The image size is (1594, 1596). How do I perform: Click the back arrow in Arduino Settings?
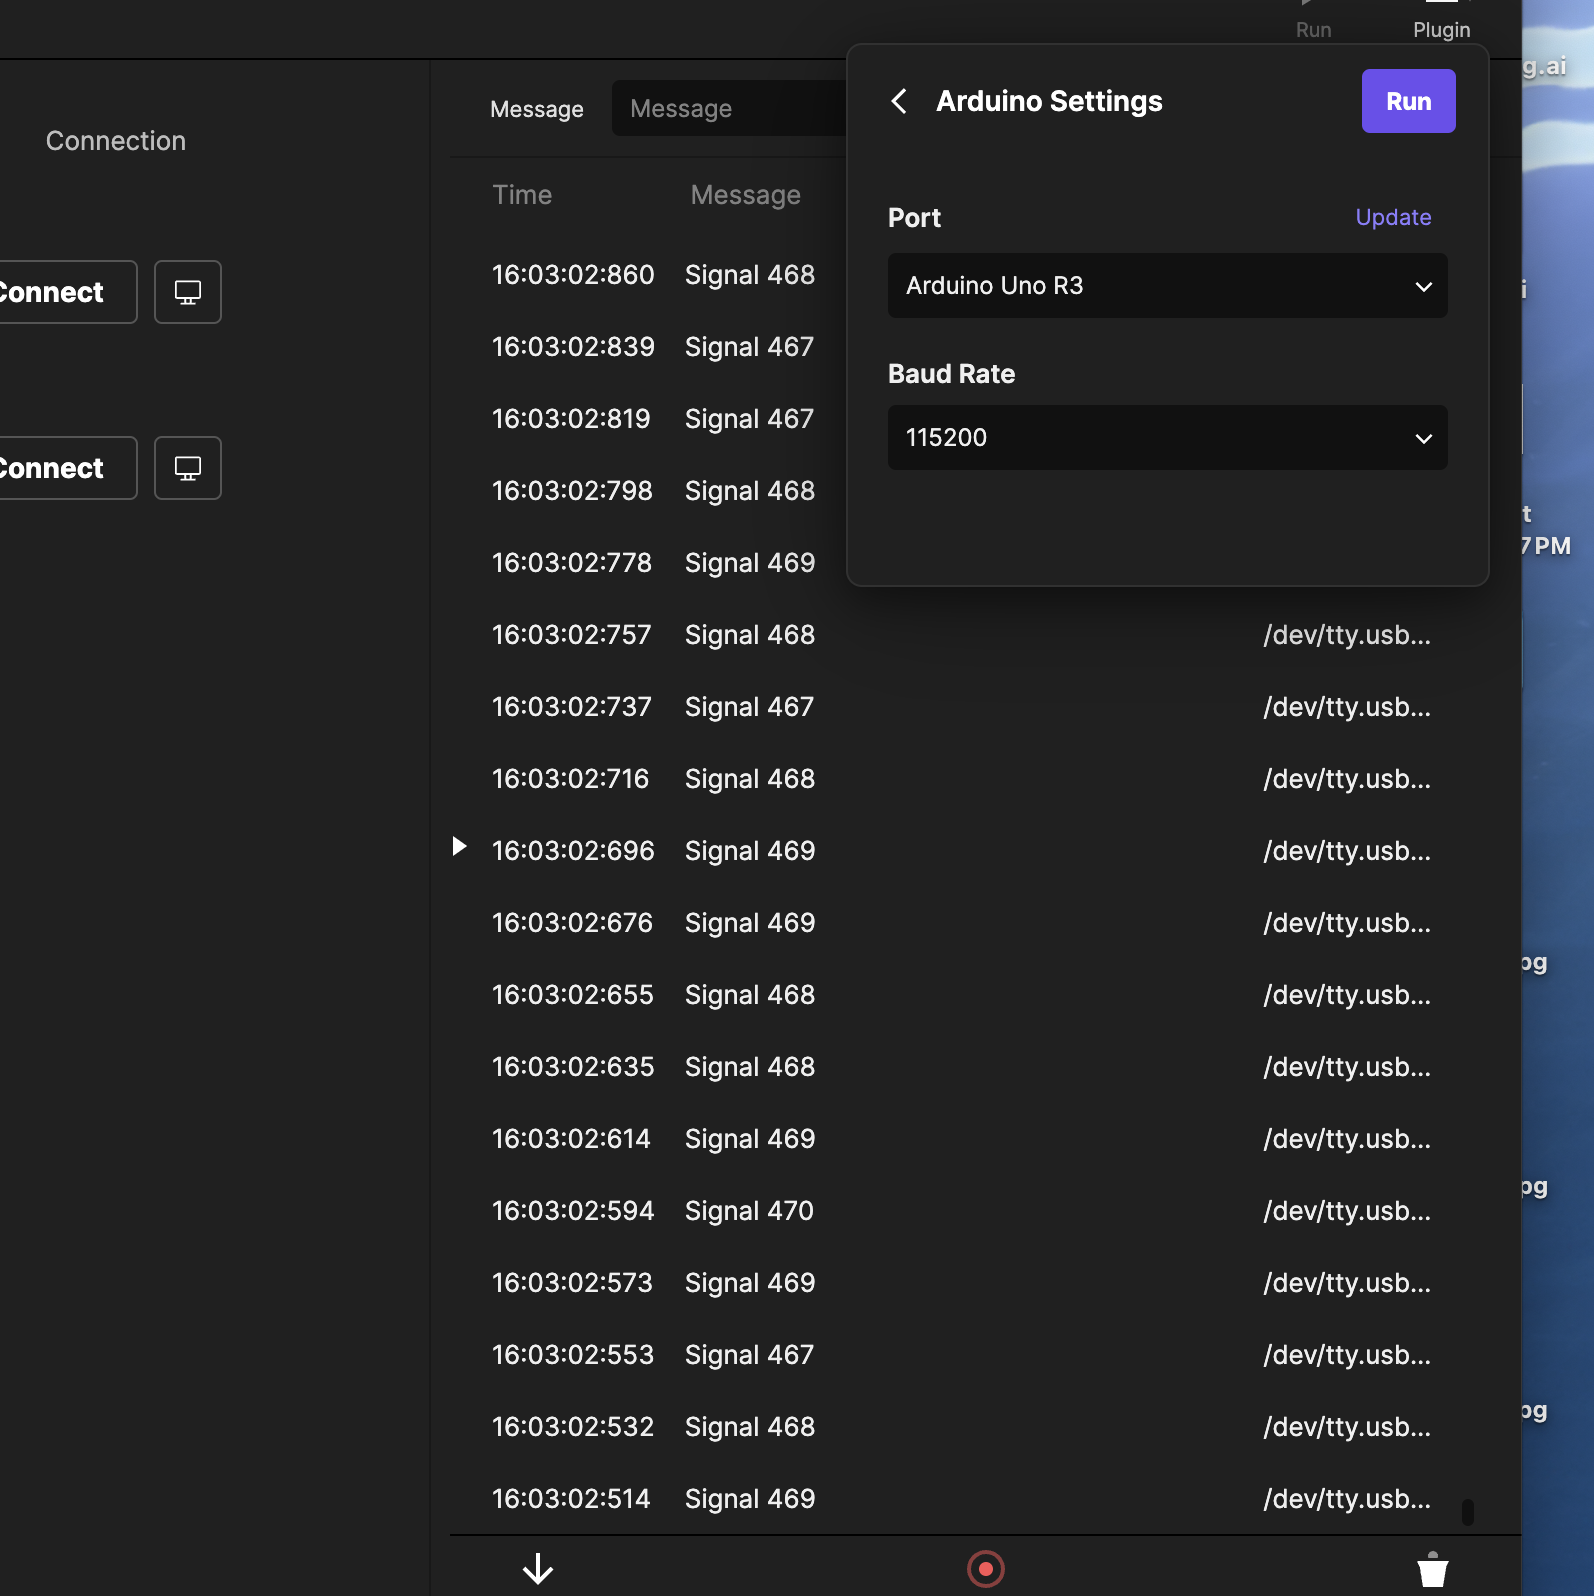tap(899, 101)
